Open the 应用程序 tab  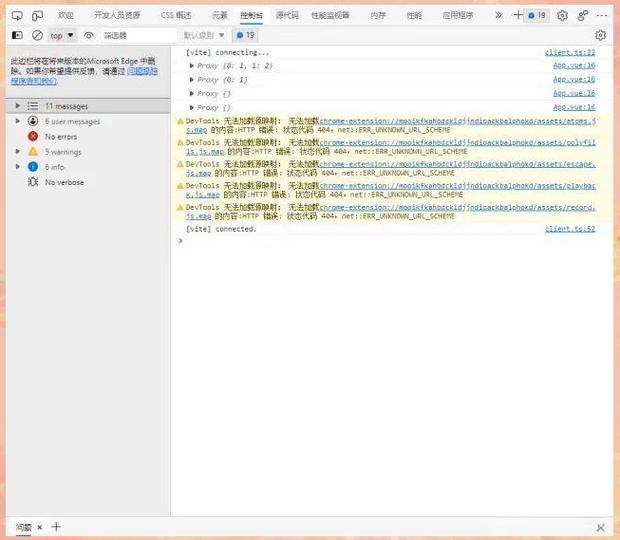[x=458, y=15]
